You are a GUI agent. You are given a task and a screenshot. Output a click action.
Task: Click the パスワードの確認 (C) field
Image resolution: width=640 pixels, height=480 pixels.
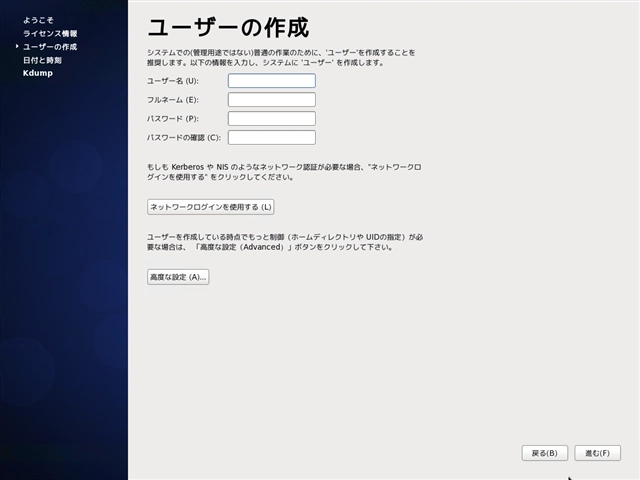coord(271,138)
